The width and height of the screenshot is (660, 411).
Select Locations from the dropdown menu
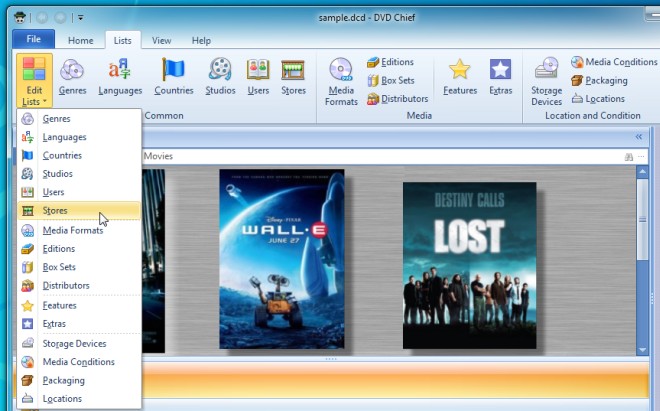coord(79,399)
